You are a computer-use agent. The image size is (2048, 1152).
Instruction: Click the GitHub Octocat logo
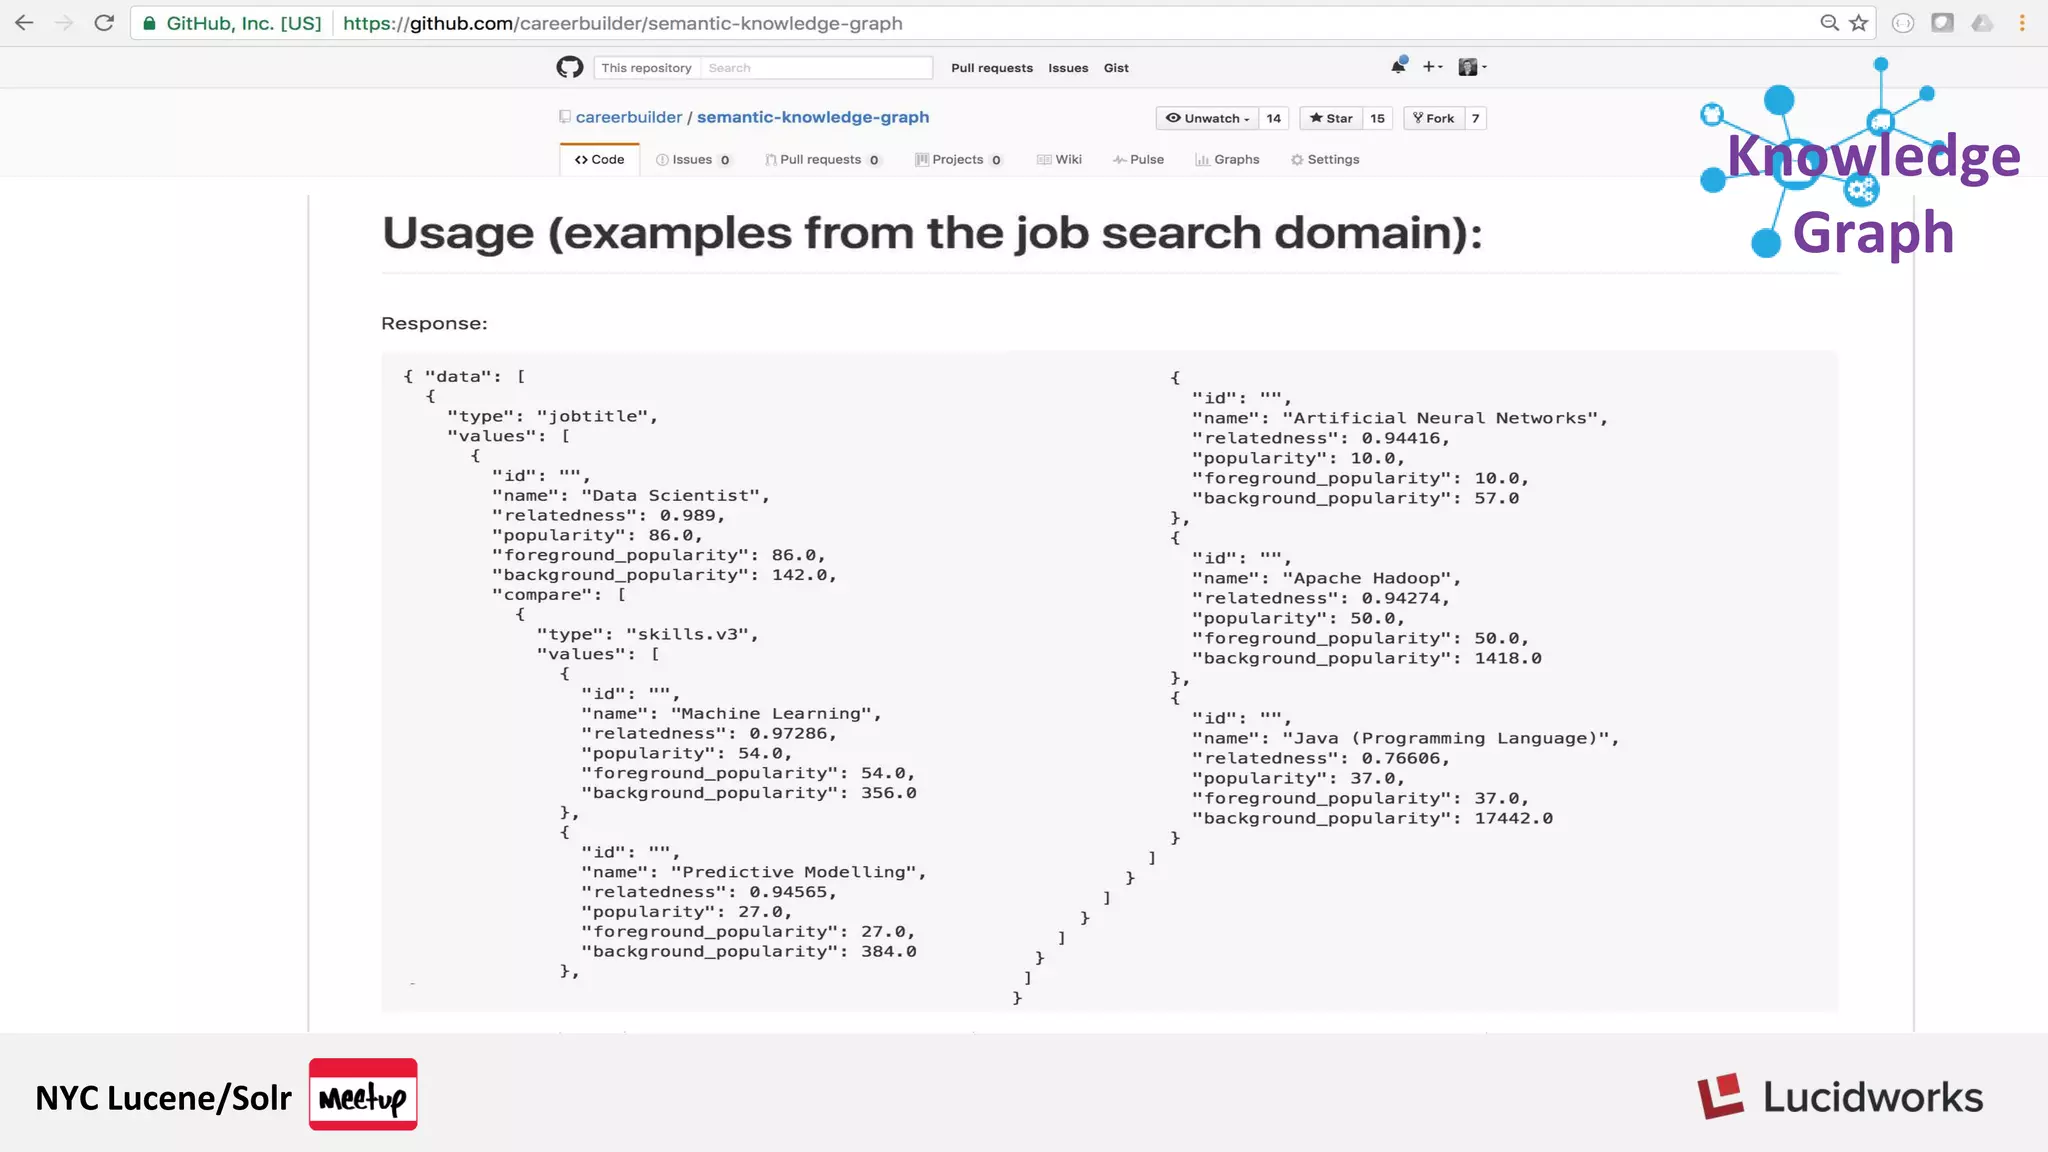(x=570, y=67)
